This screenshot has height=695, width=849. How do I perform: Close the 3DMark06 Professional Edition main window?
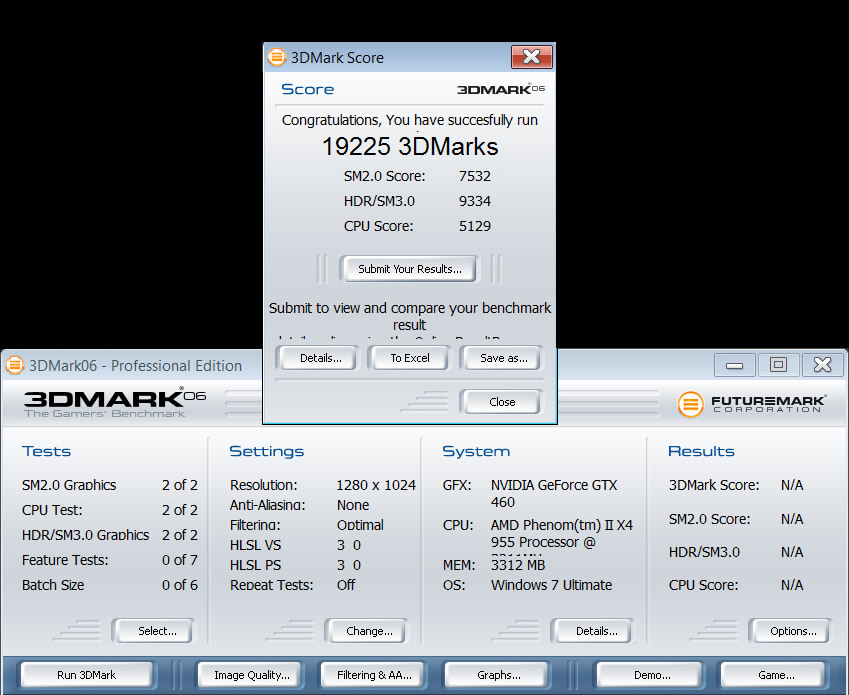(822, 365)
